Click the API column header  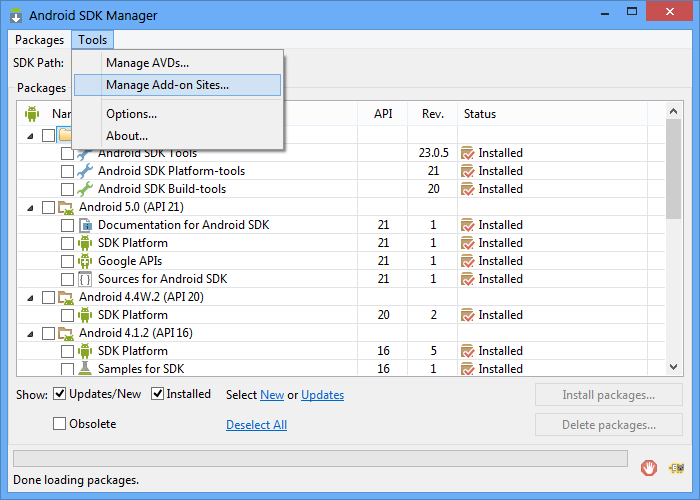tap(383, 114)
